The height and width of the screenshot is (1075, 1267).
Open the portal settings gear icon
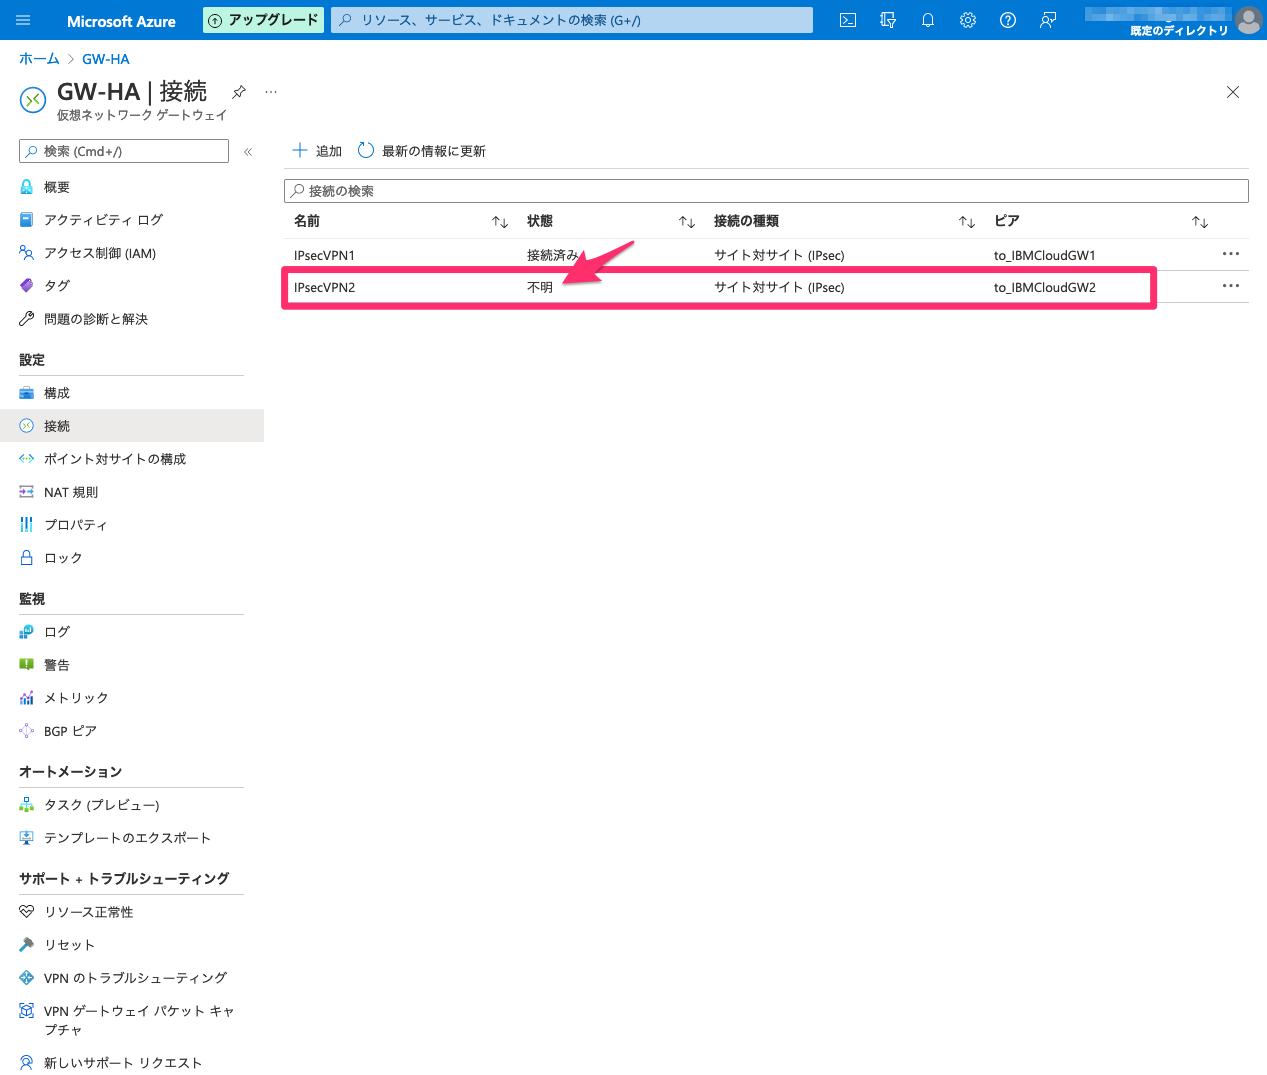pos(967,20)
